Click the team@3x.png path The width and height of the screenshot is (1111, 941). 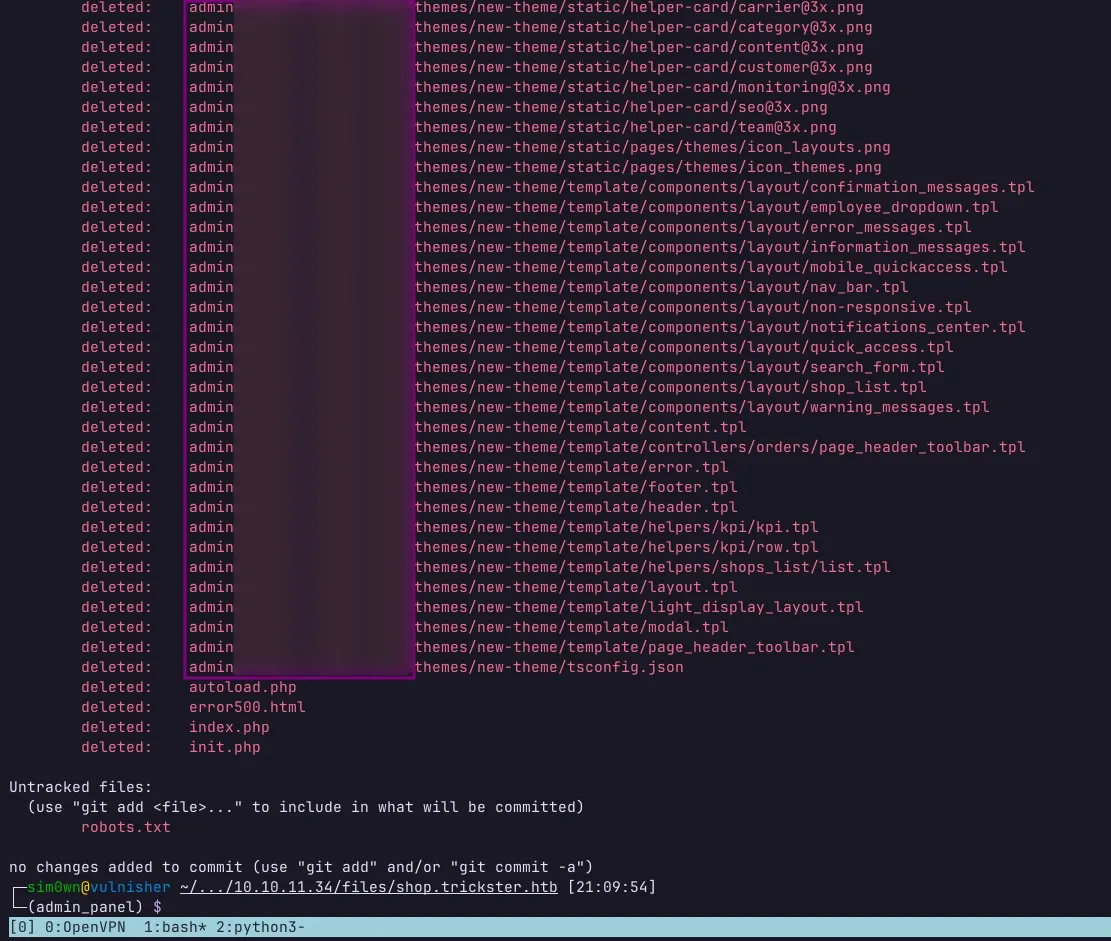coord(626,127)
